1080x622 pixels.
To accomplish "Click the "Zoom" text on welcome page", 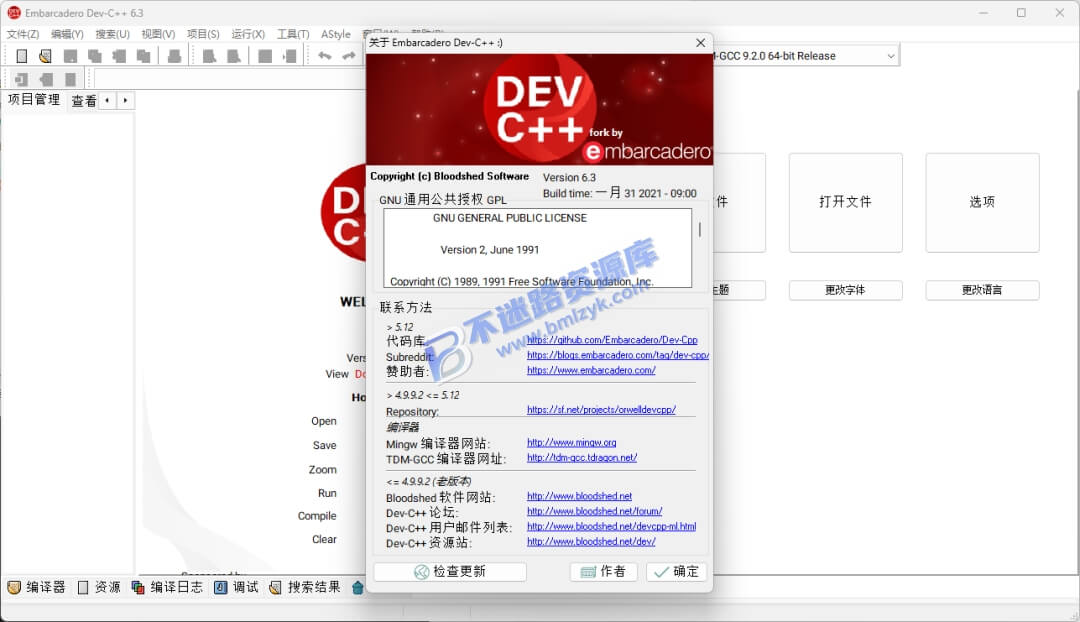I will coord(322,470).
